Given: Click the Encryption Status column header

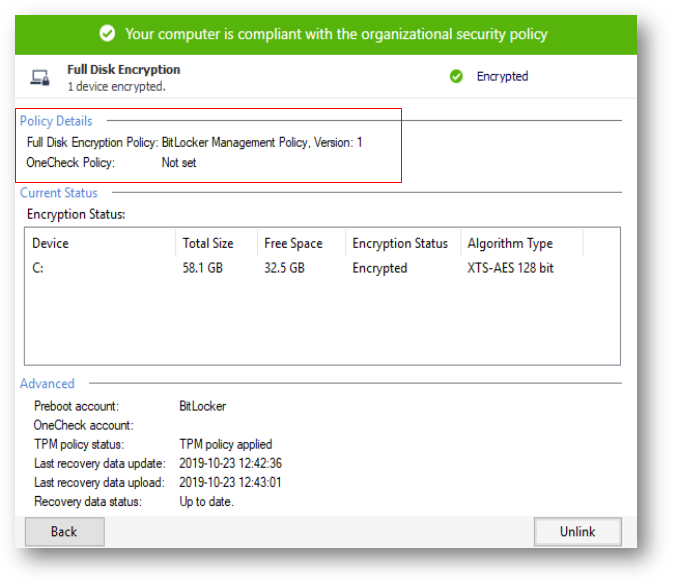Looking at the screenshot, I should click(x=400, y=243).
